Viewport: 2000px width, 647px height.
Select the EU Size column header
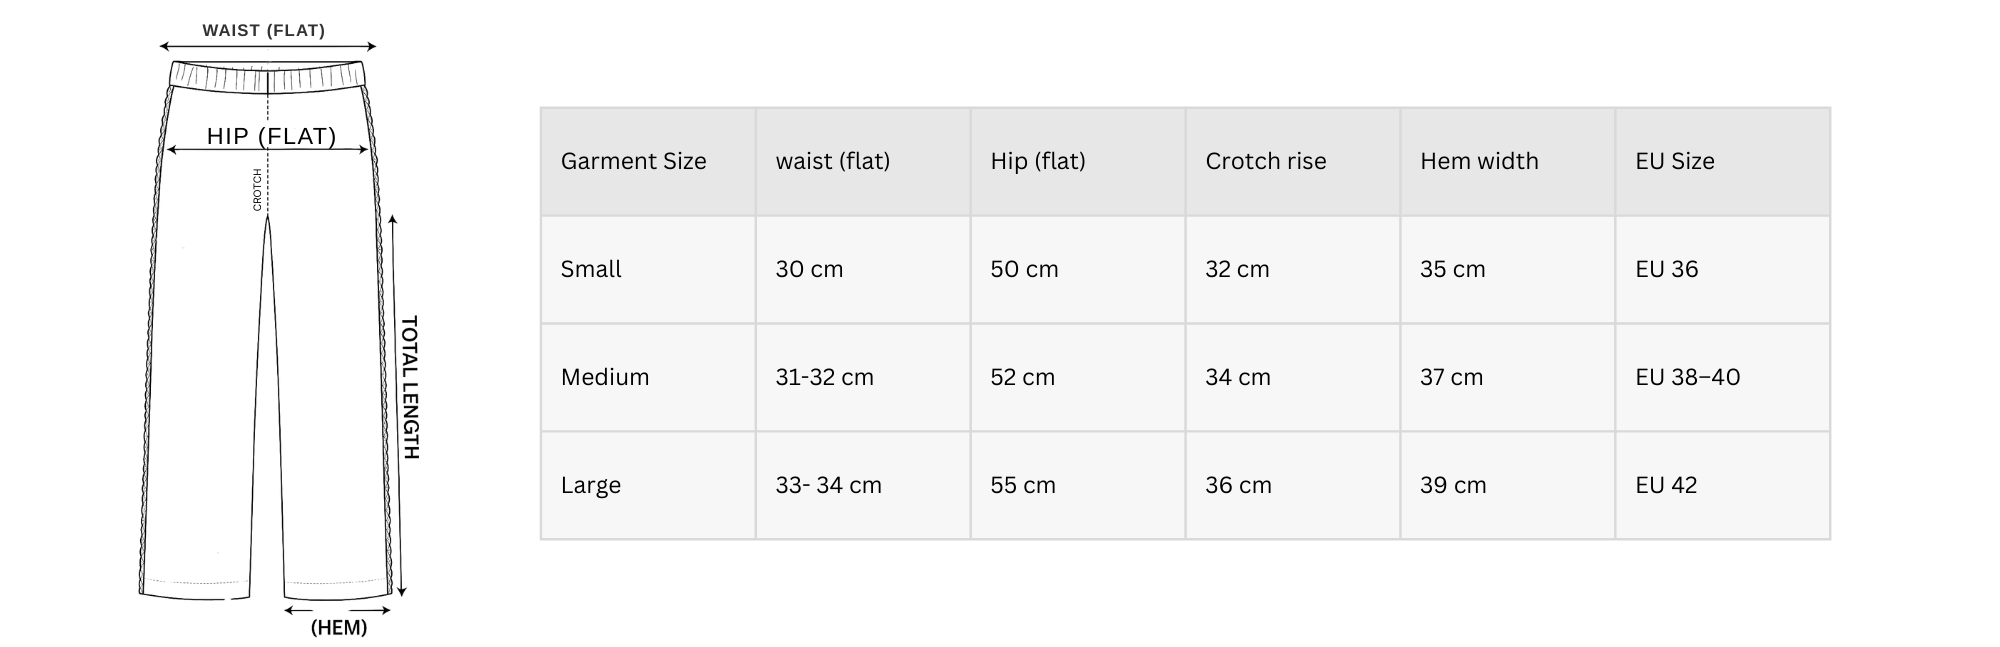1674,161
